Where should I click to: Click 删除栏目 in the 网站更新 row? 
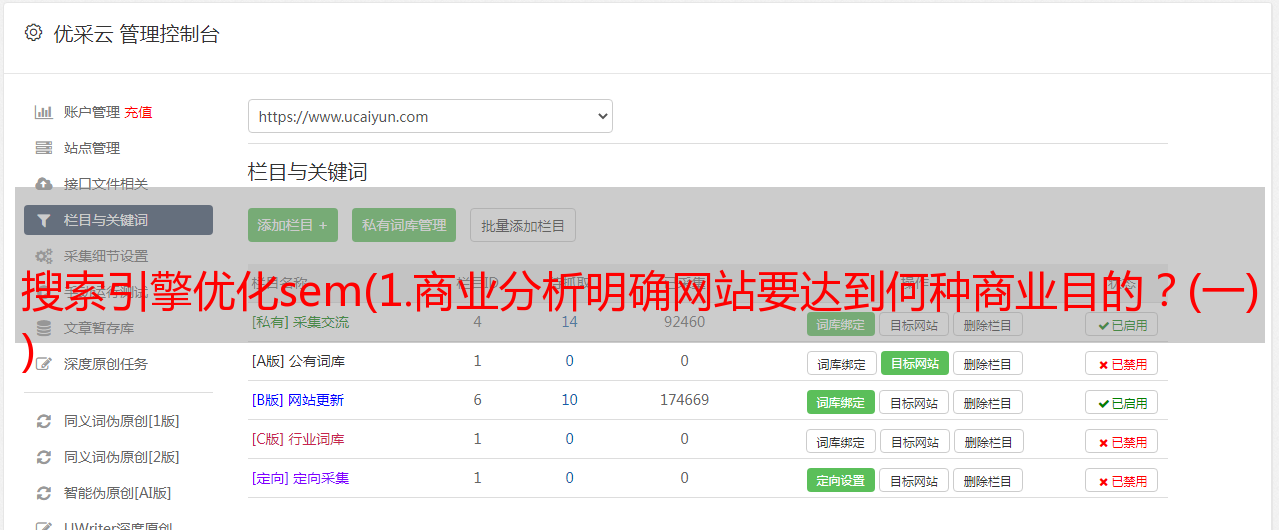[x=988, y=402]
